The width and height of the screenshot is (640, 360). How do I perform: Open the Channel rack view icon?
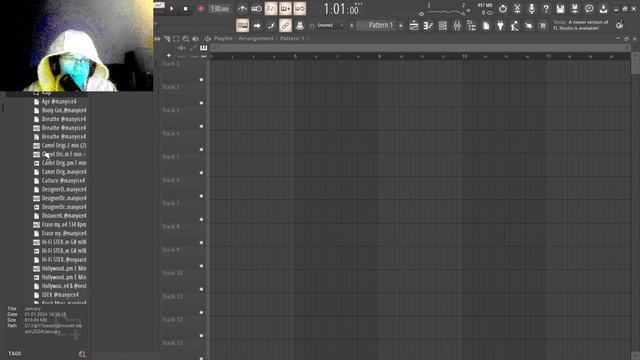442,26
